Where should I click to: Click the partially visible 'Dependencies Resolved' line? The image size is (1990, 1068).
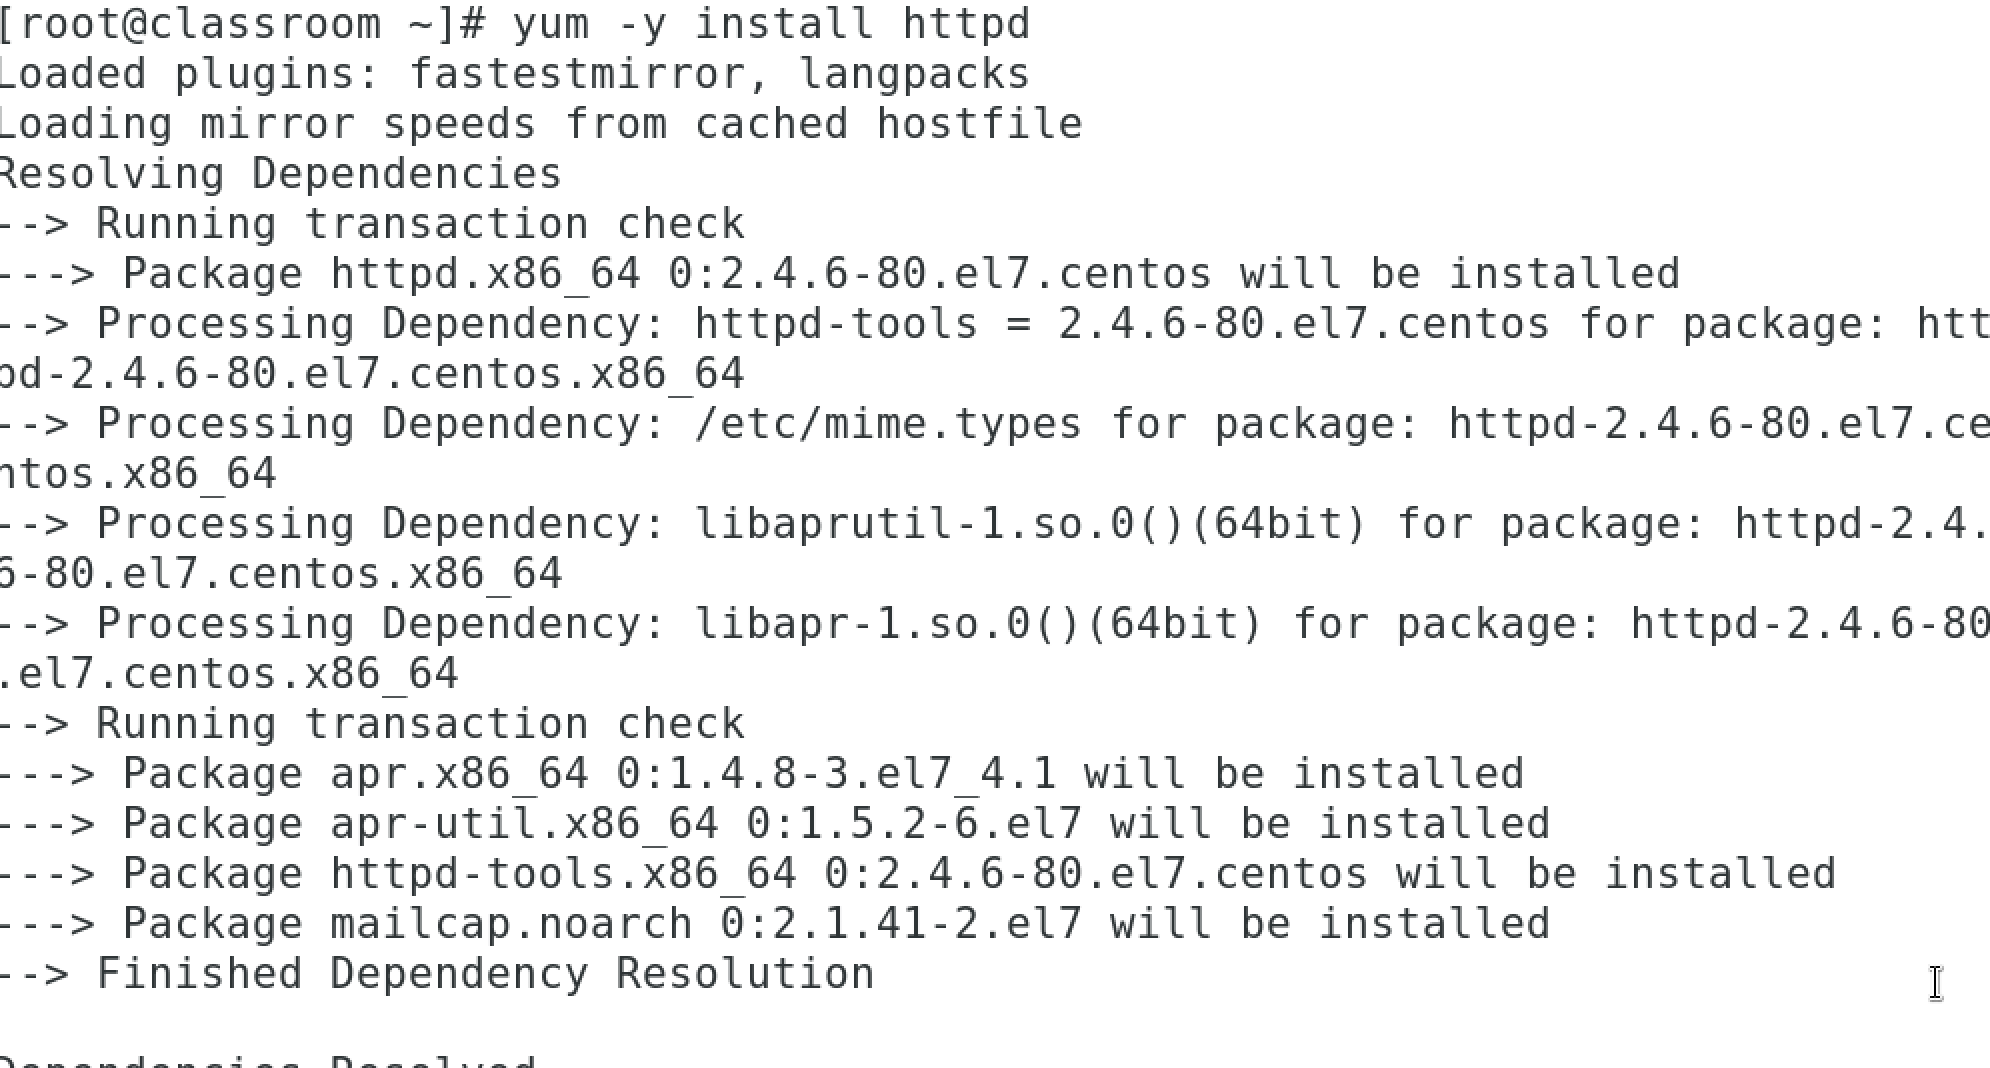[x=268, y=1059]
